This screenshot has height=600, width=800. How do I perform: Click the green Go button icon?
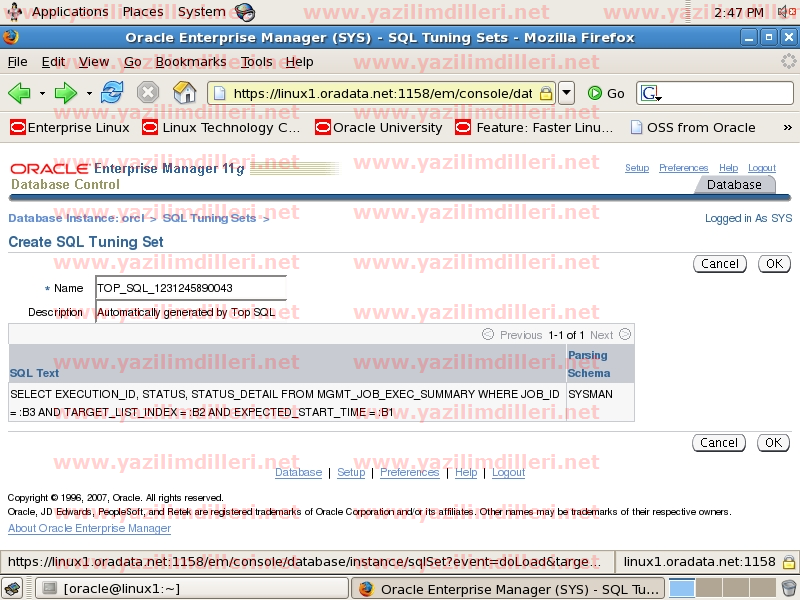click(x=595, y=93)
